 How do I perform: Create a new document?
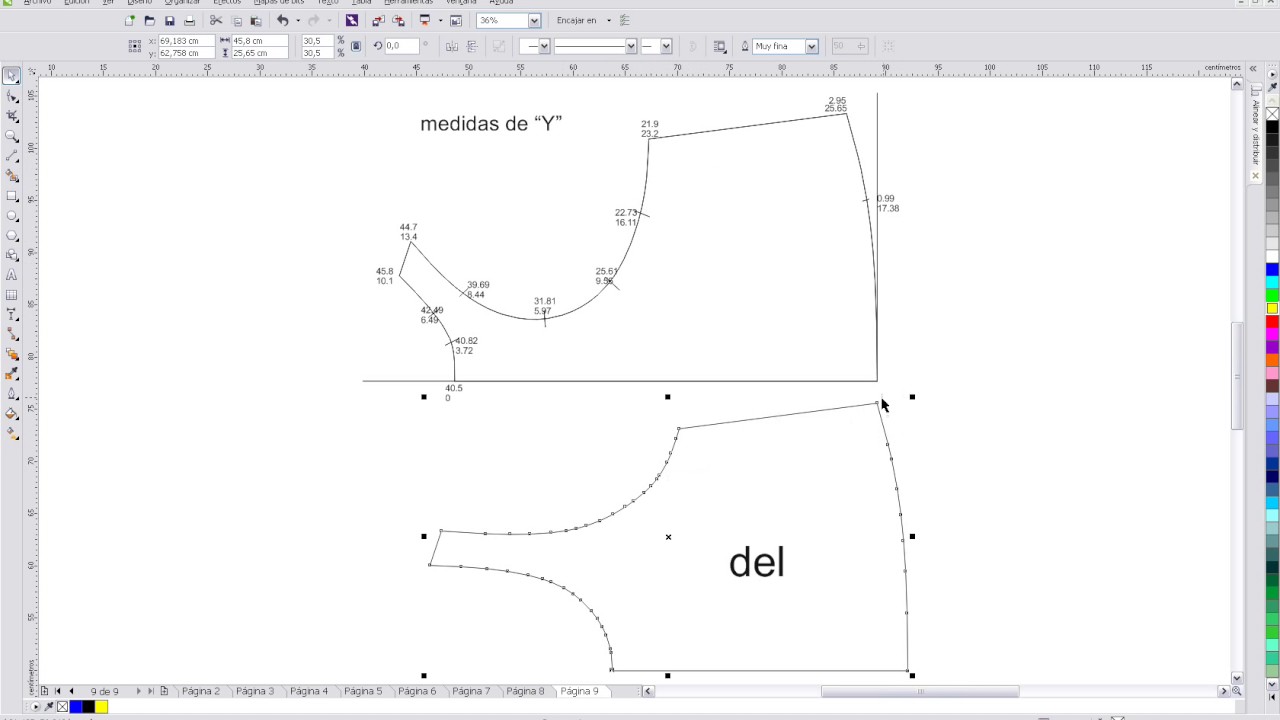pos(130,21)
